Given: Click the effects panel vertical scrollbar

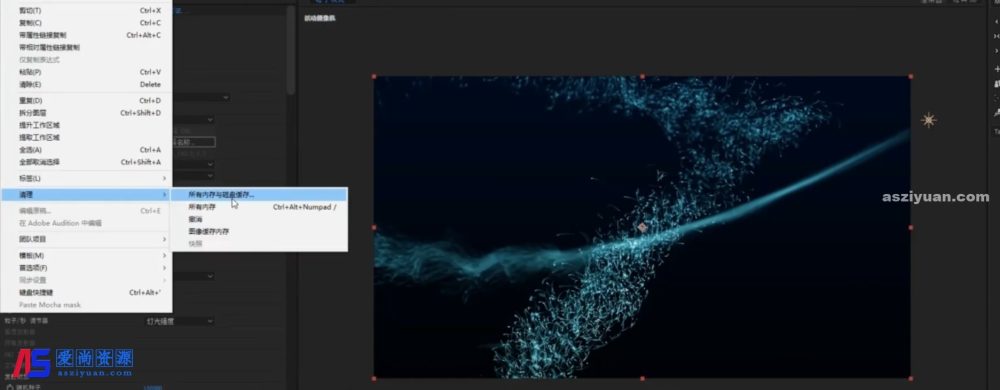Looking at the screenshot, I should tap(291, 51).
